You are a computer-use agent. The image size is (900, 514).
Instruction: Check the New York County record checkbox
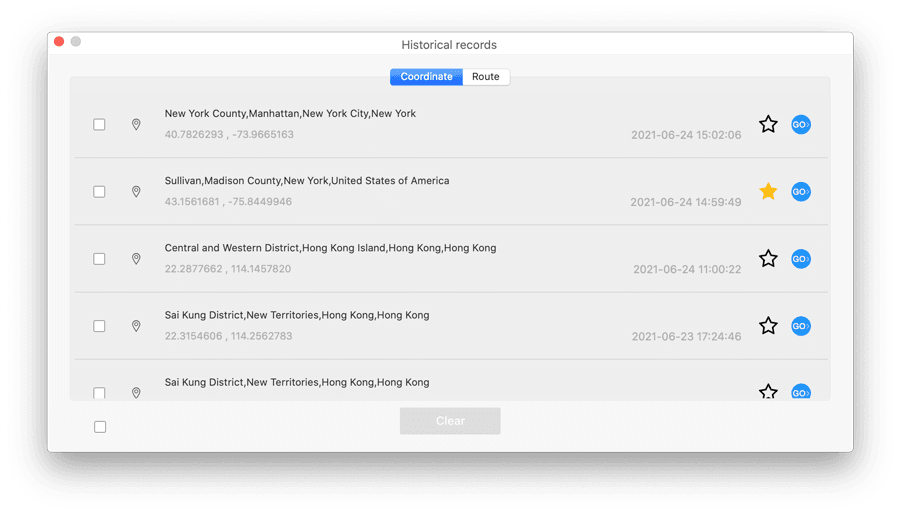pyautogui.click(x=99, y=124)
